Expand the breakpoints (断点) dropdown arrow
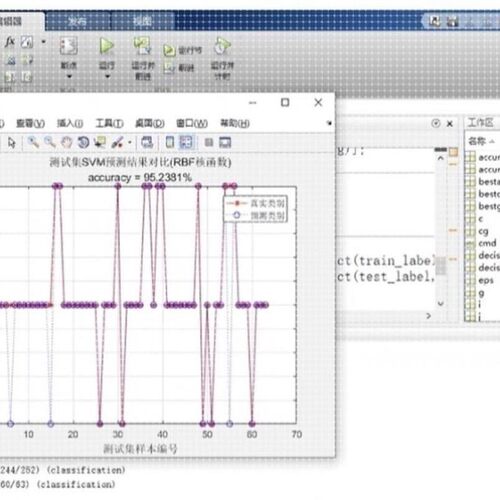 [69, 76]
